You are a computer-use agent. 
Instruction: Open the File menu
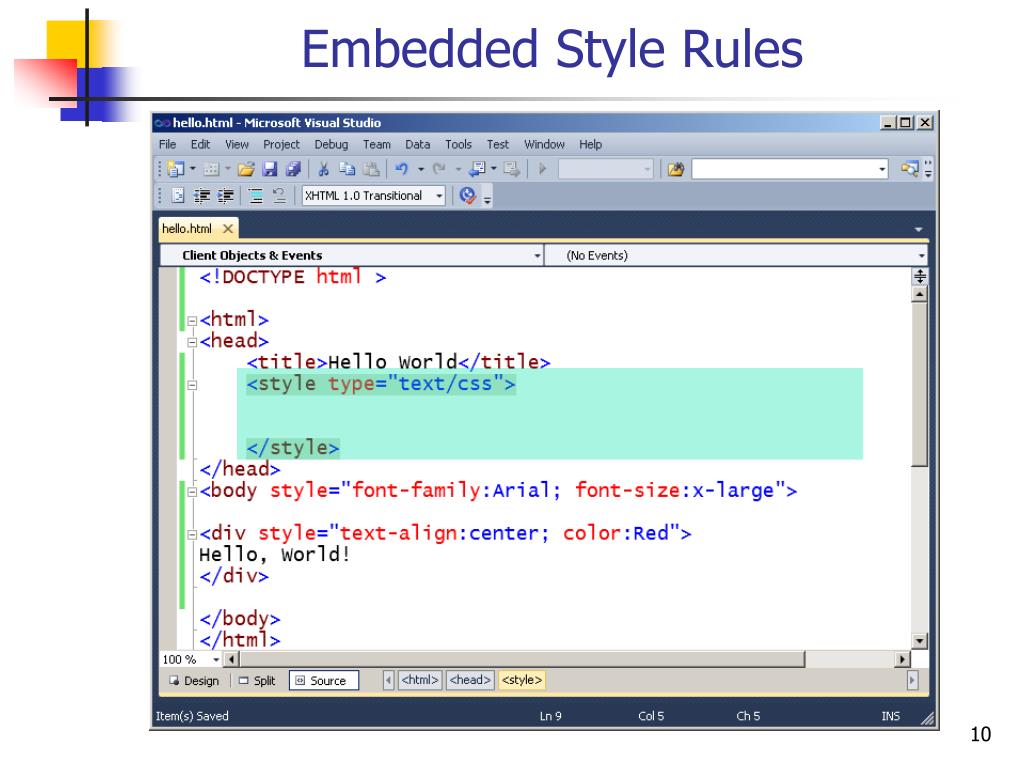(x=168, y=144)
